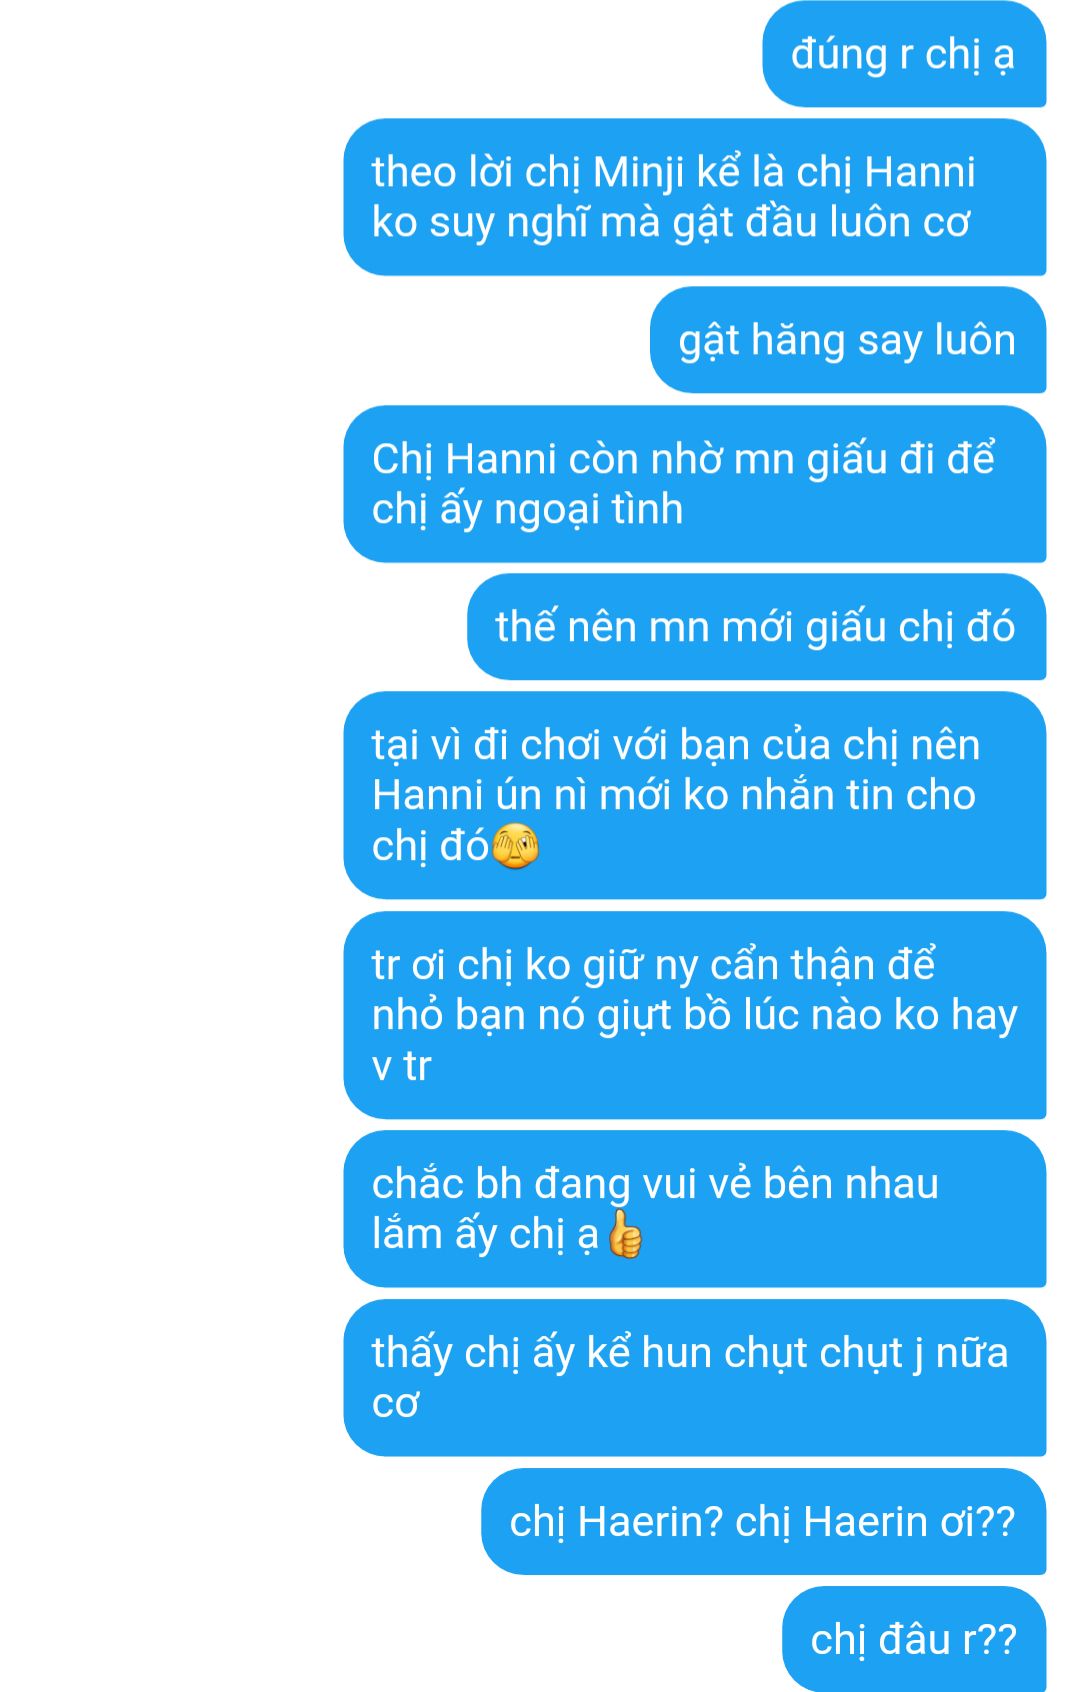Tap the peeking-eyes emoji after 'chị đó'
This screenshot has height=1692, width=1080.
(x=516, y=846)
